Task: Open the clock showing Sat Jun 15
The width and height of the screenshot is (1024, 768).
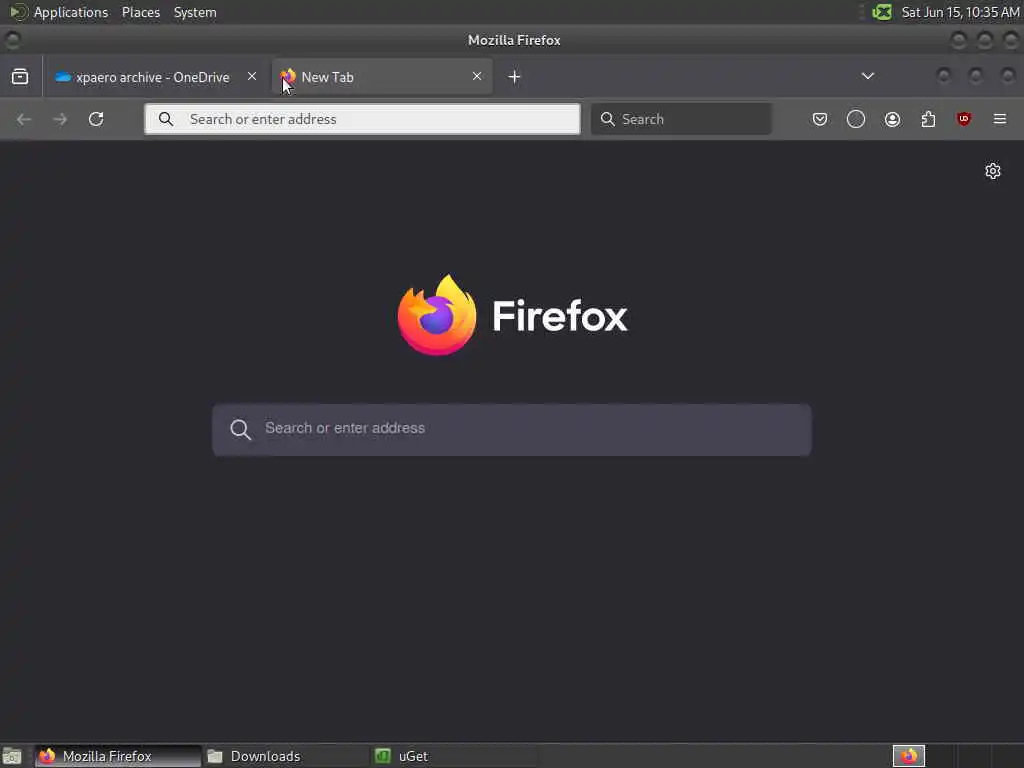Action: (x=961, y=12)
